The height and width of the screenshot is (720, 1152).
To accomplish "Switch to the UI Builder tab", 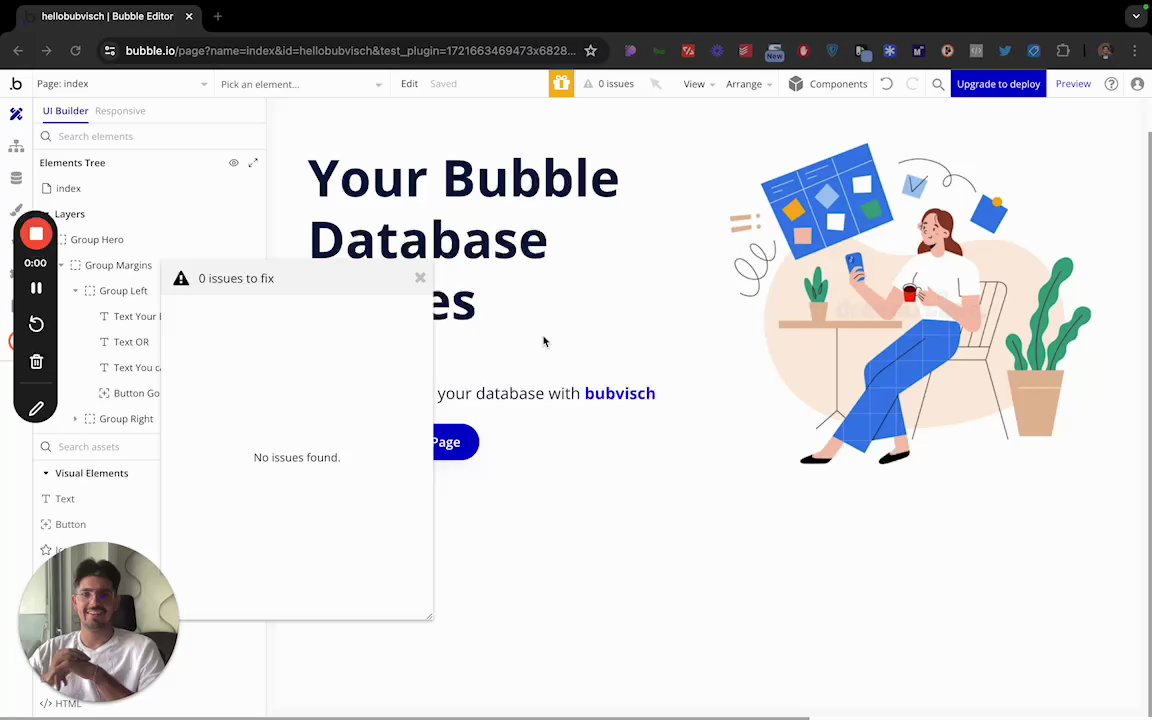I will pos(65,111).
